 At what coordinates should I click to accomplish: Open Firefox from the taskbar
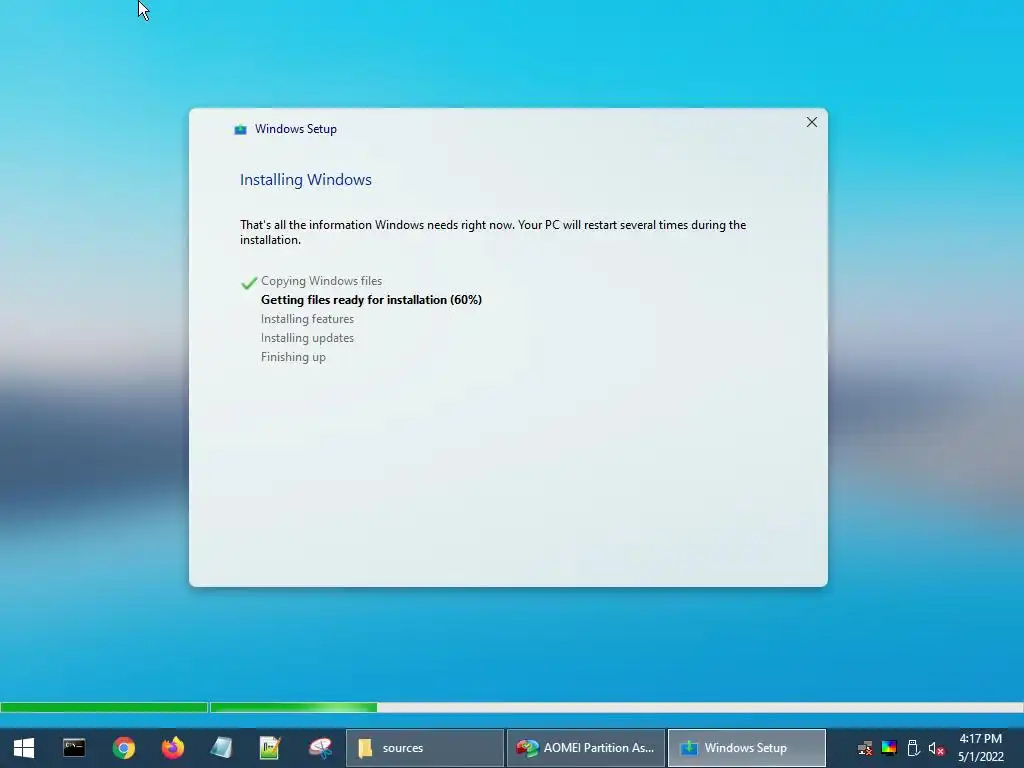172,748
